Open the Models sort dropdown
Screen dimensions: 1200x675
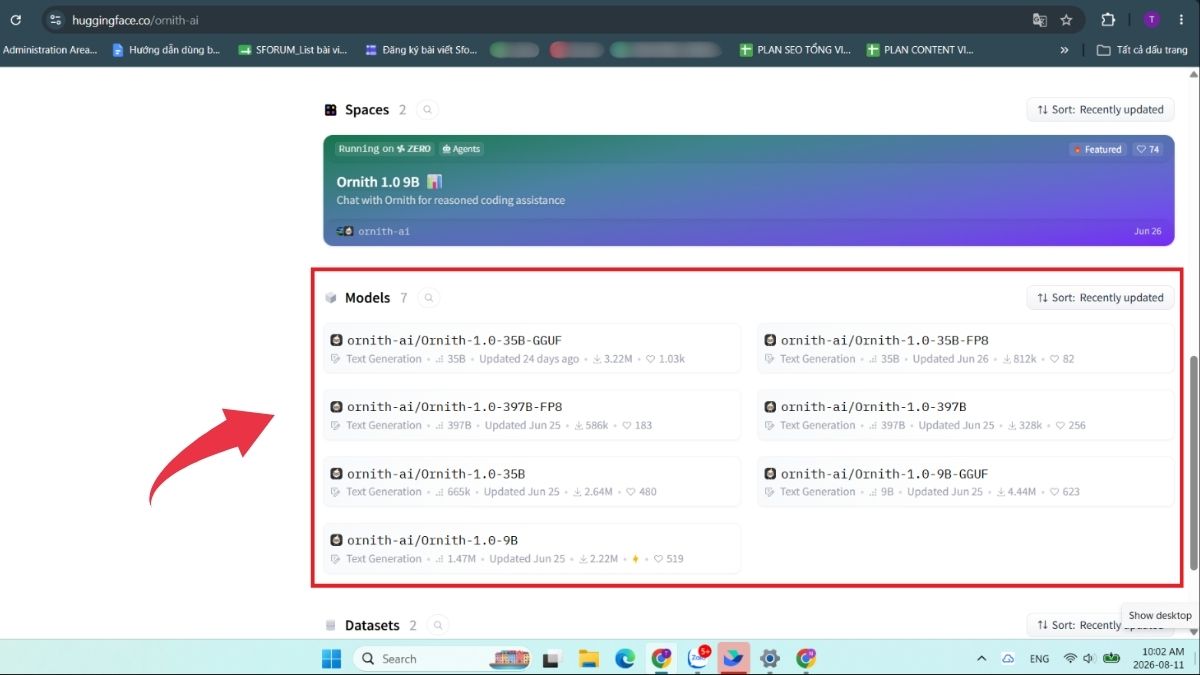pos(1100,298)
